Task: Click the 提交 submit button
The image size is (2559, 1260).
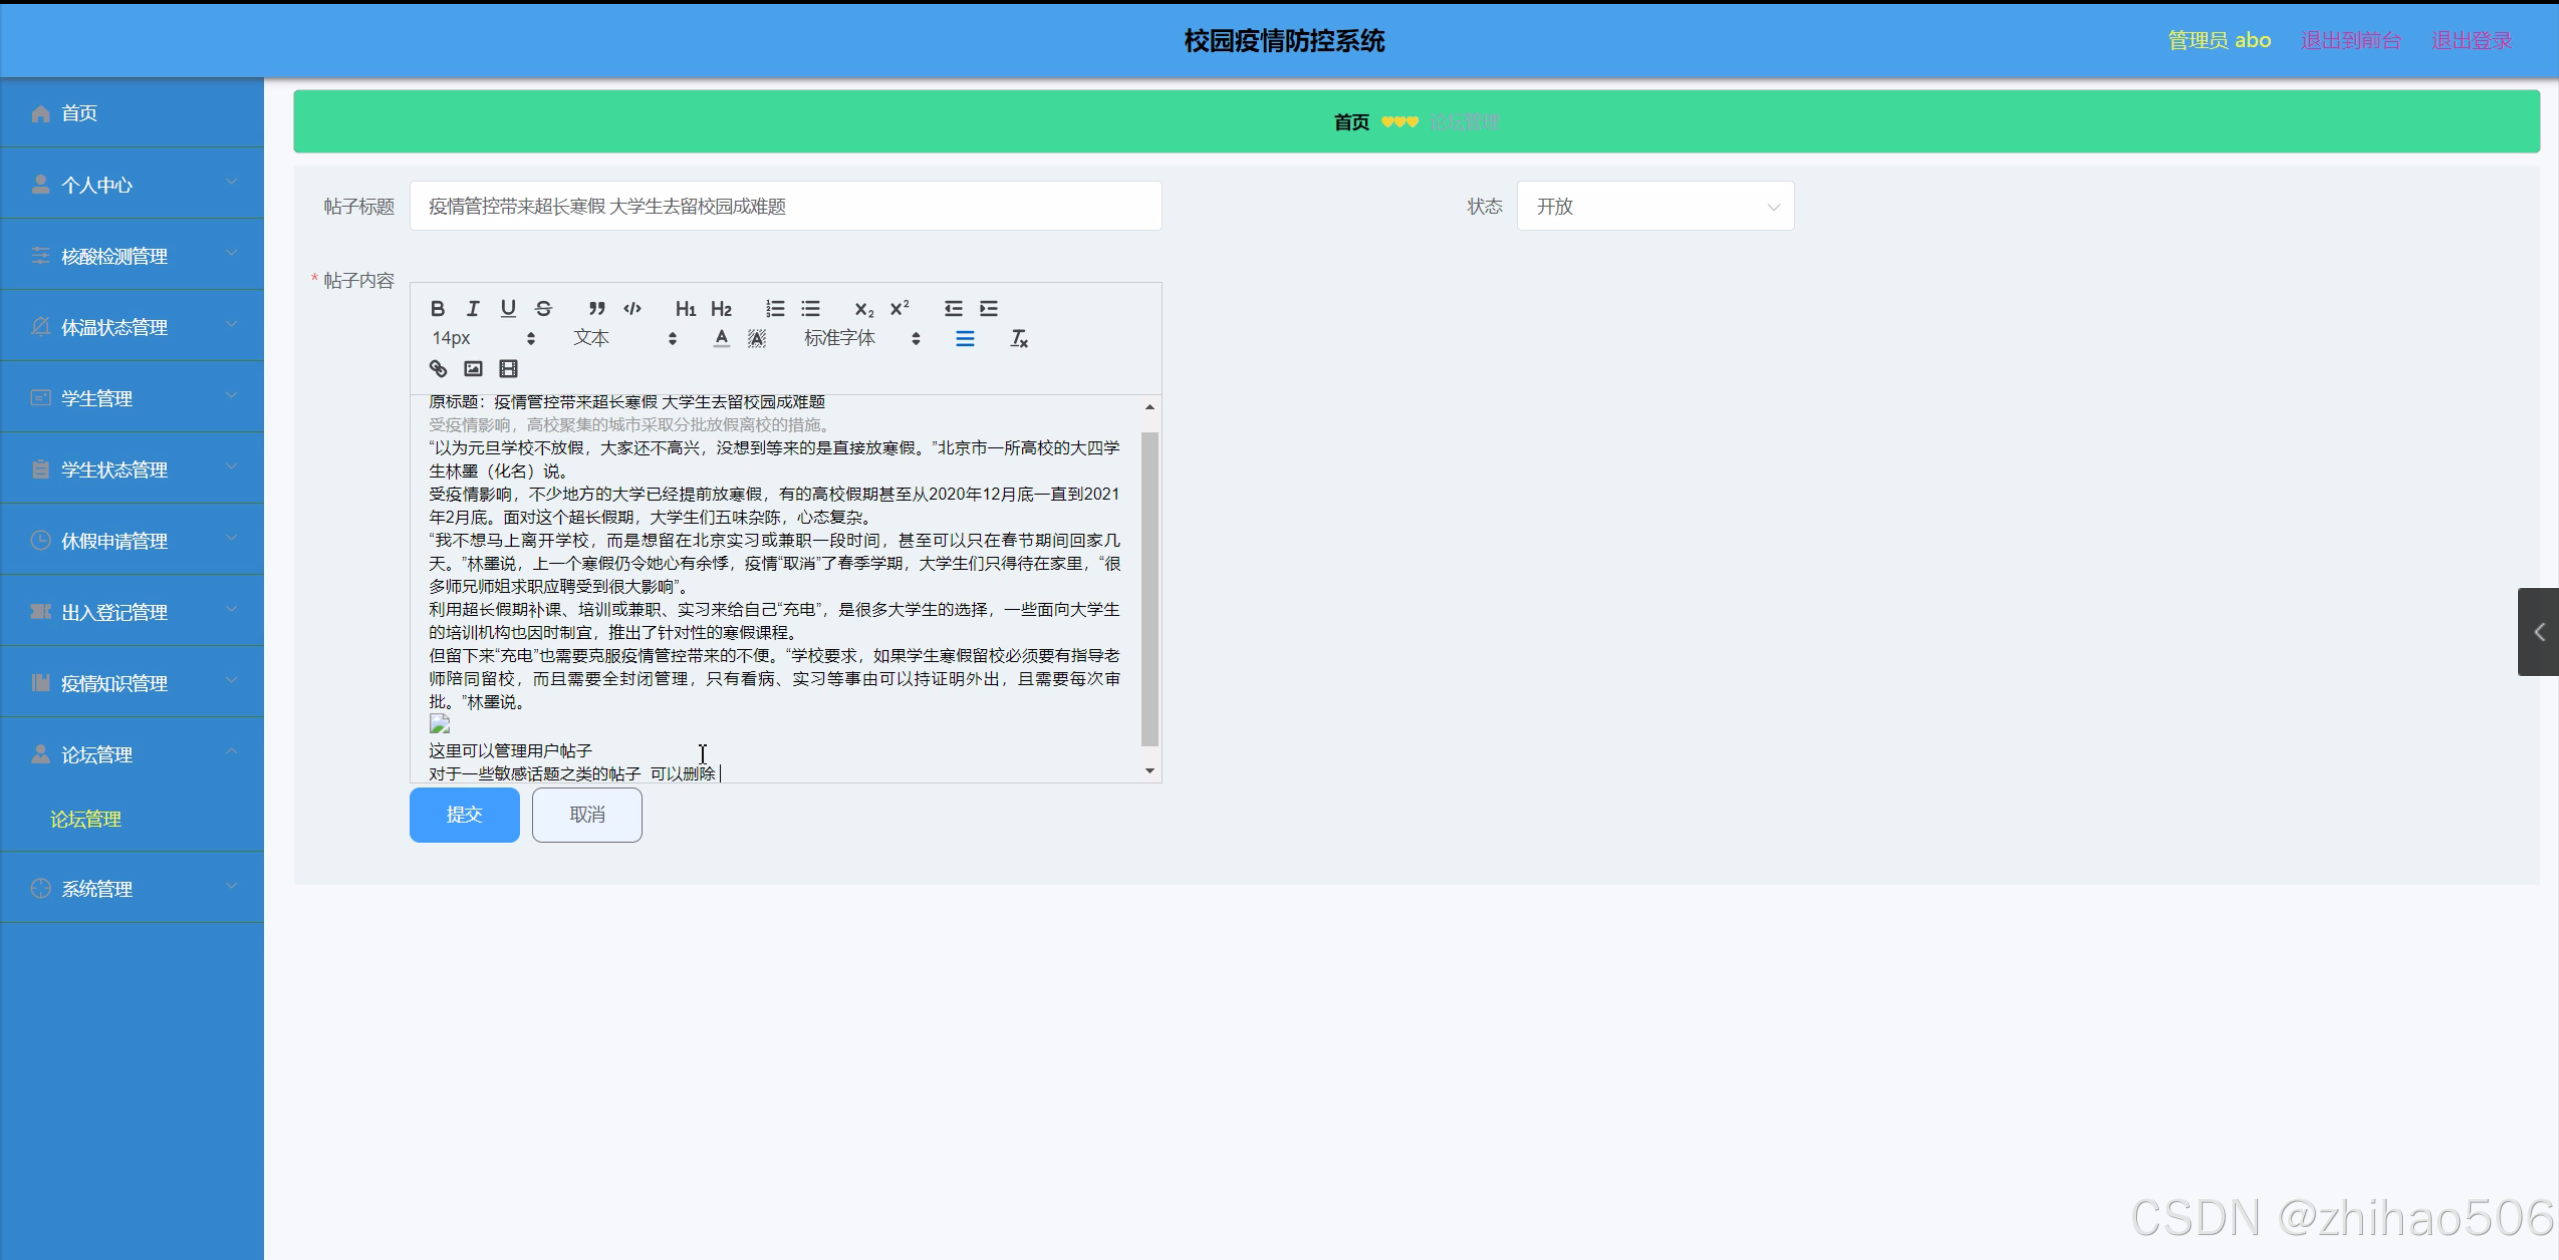Action: (464, 814)
